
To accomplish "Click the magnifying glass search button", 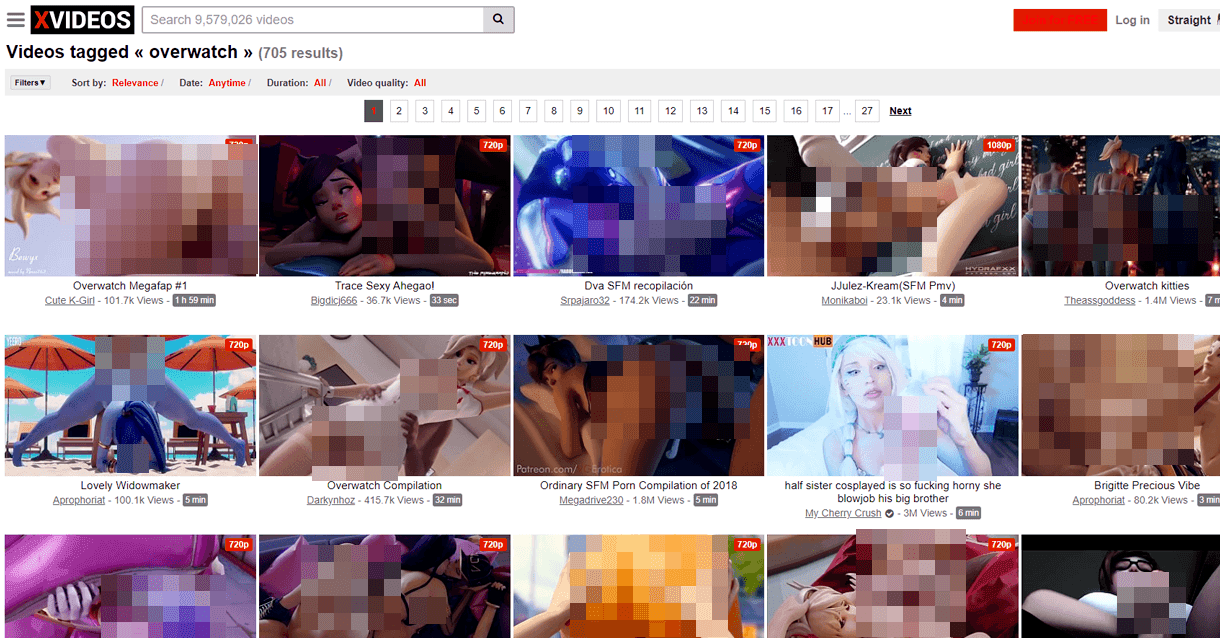I will click(x=498, y=19).
